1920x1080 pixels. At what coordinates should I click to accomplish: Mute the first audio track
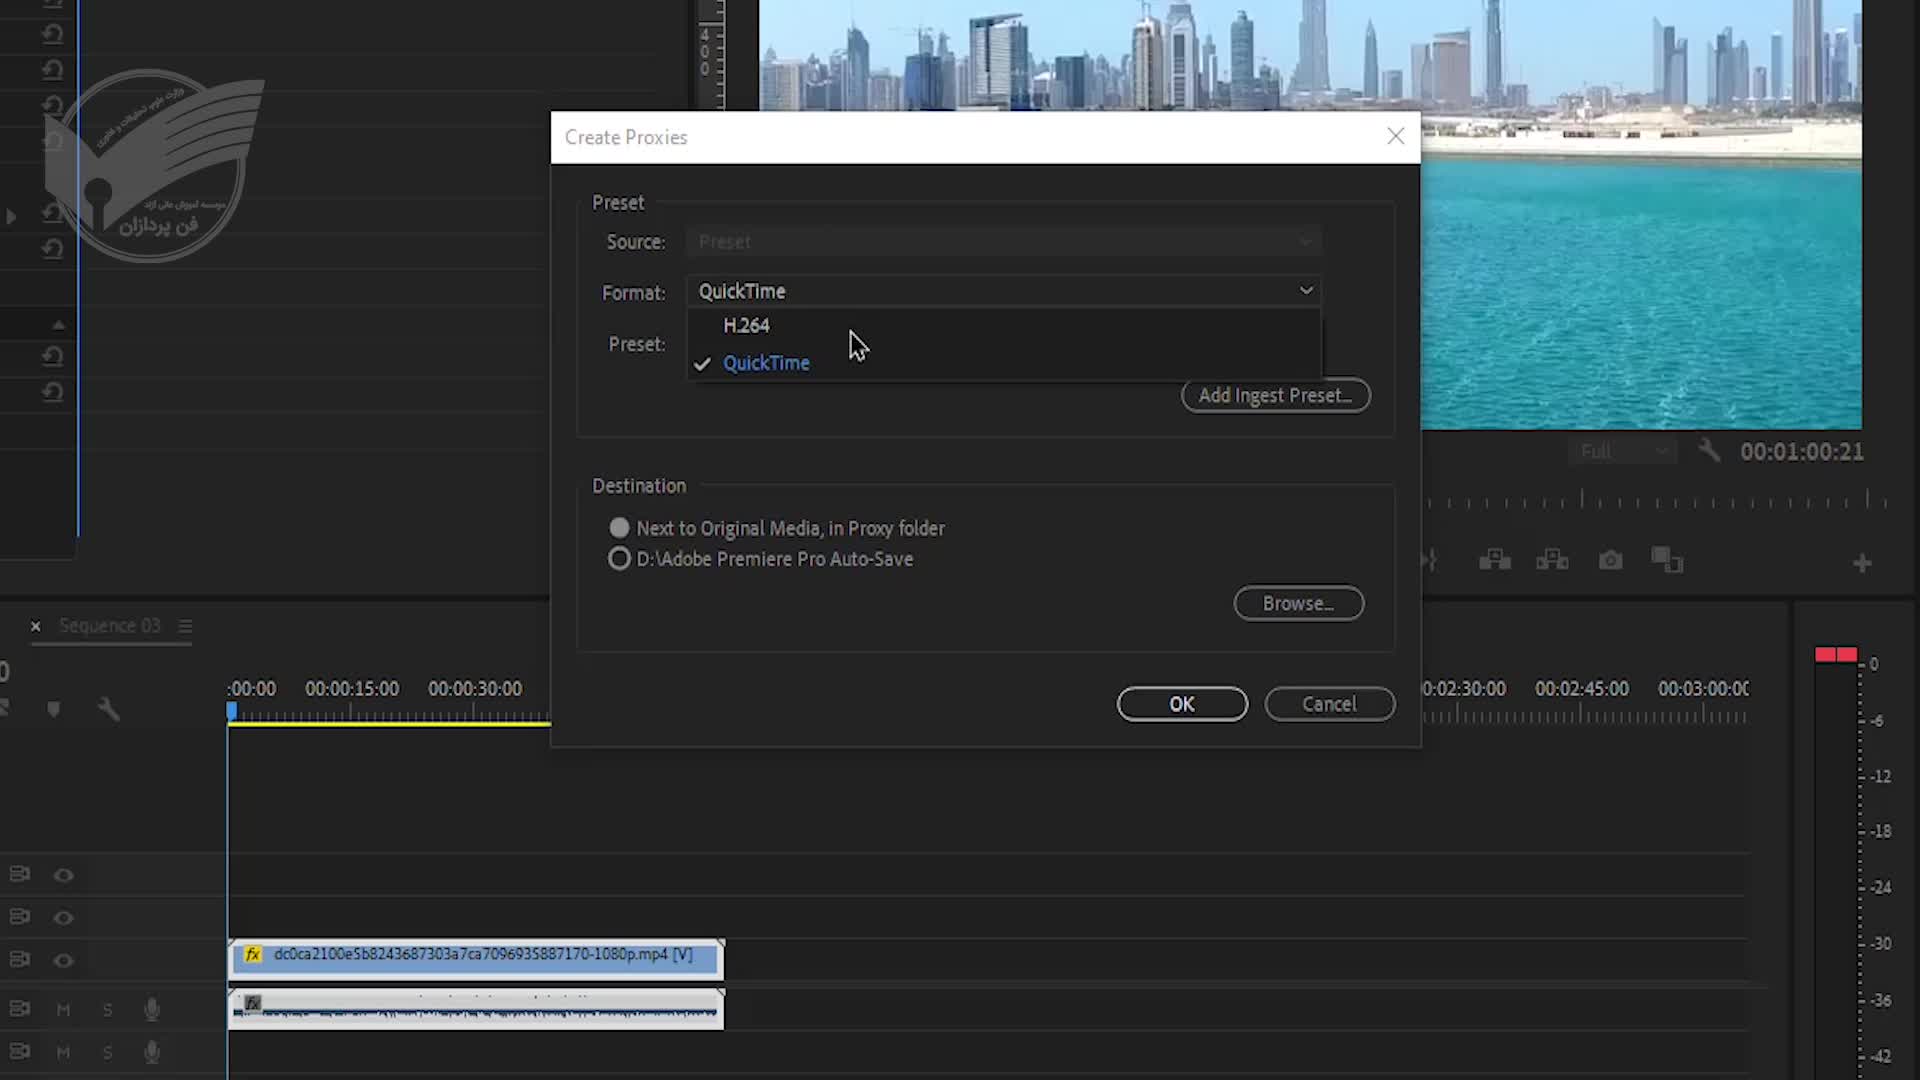(63, 1010)
